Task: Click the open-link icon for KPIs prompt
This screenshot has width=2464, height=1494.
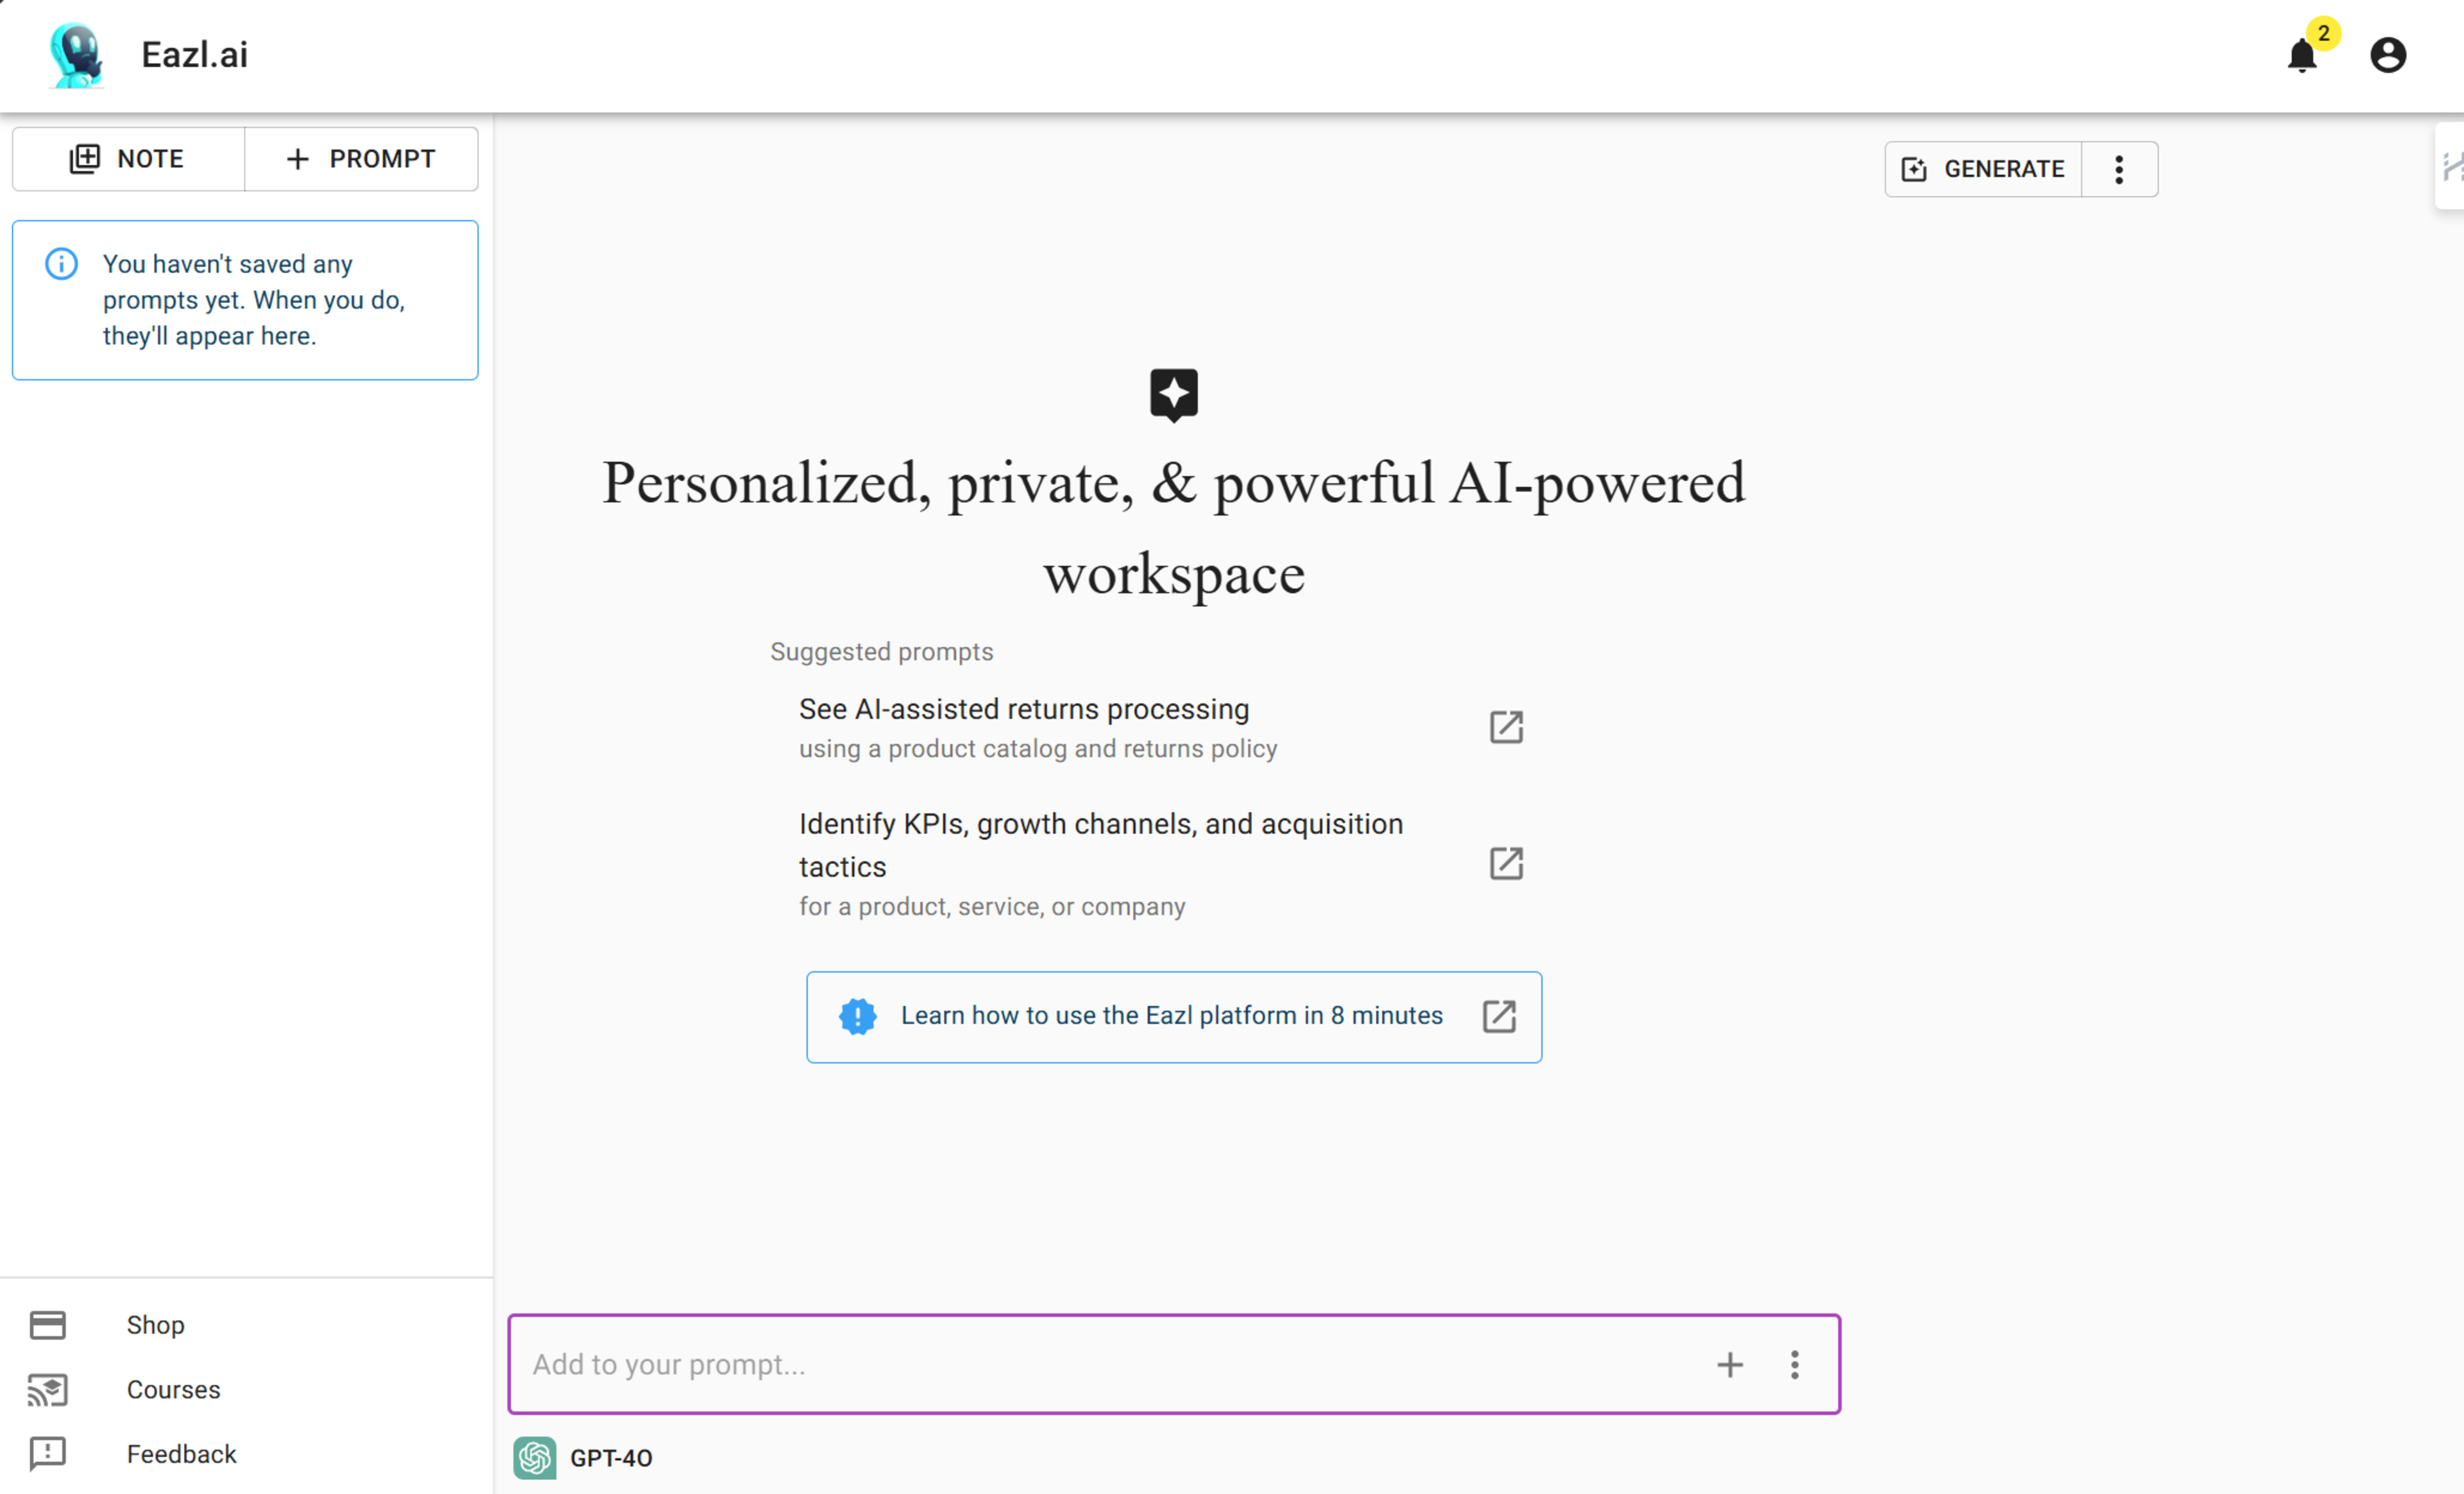Action: 1505,863
